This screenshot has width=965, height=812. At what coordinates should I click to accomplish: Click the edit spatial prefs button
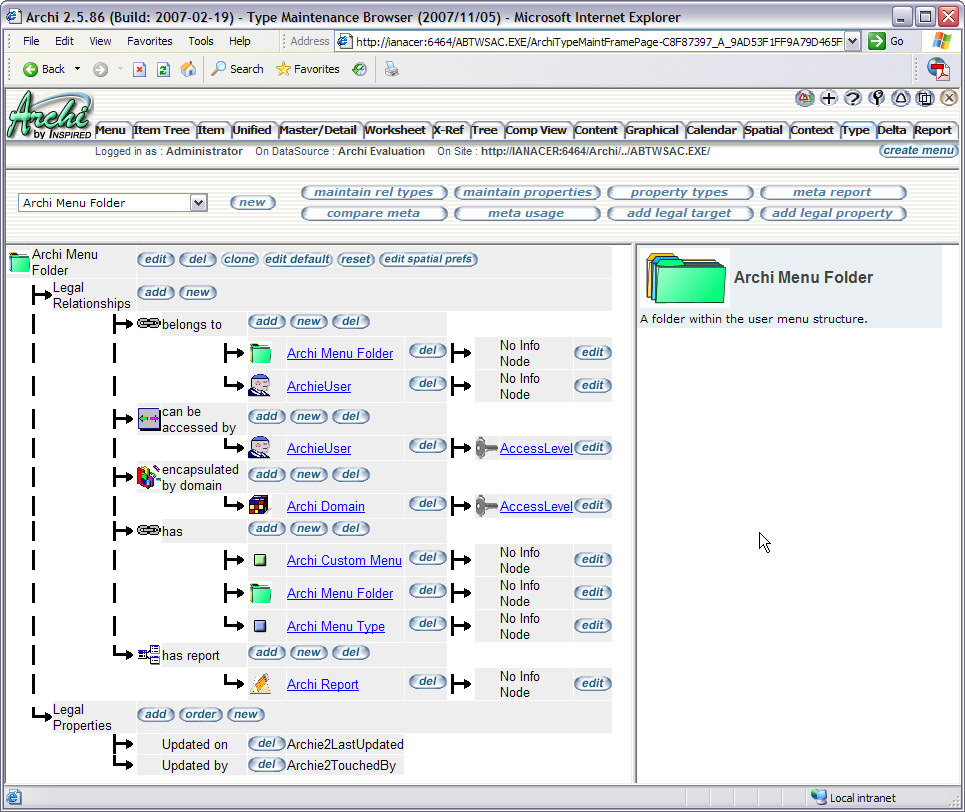pos(428,259)
